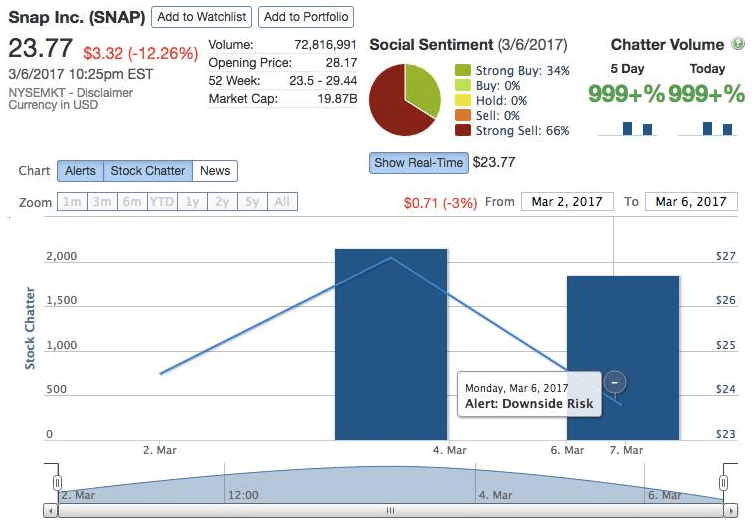
Task: Select the 1m zoom range
Action: click(72, 202)
